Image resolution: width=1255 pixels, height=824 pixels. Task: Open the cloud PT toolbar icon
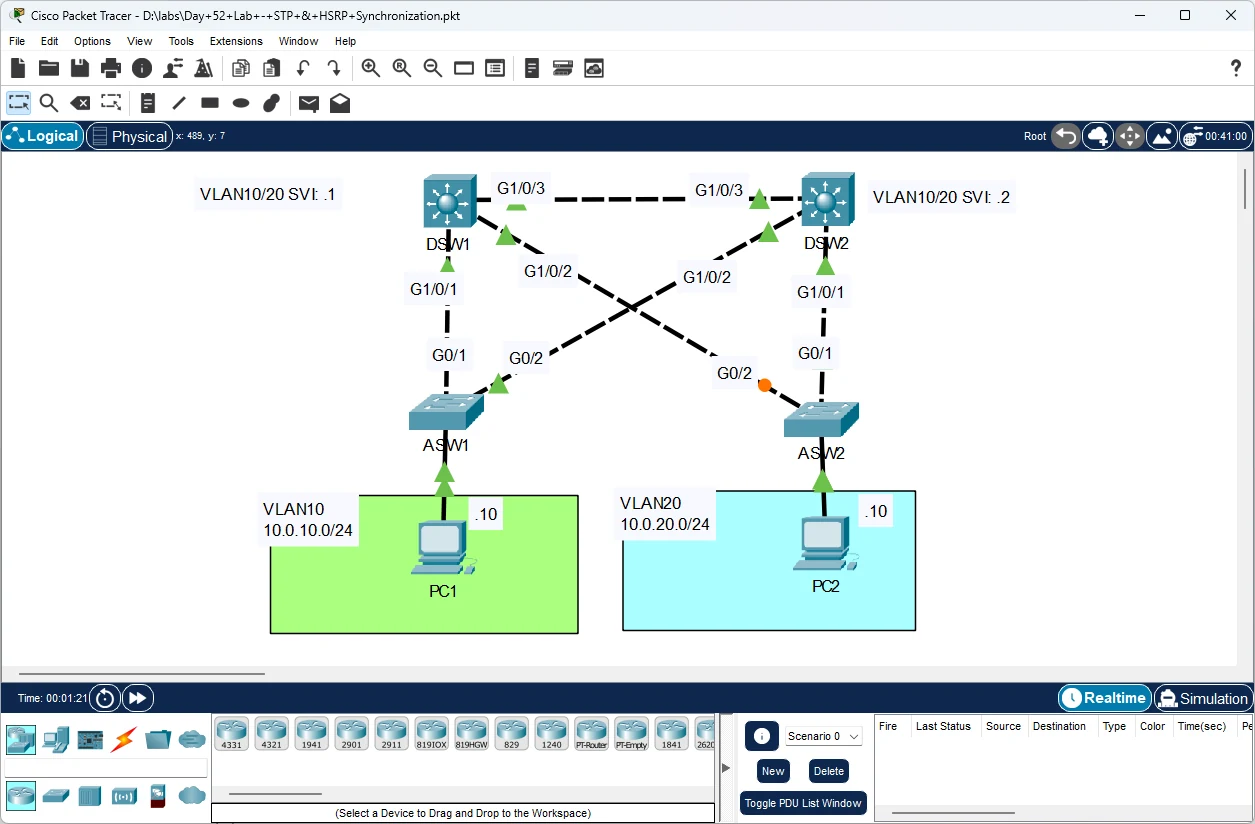point(594,68)
